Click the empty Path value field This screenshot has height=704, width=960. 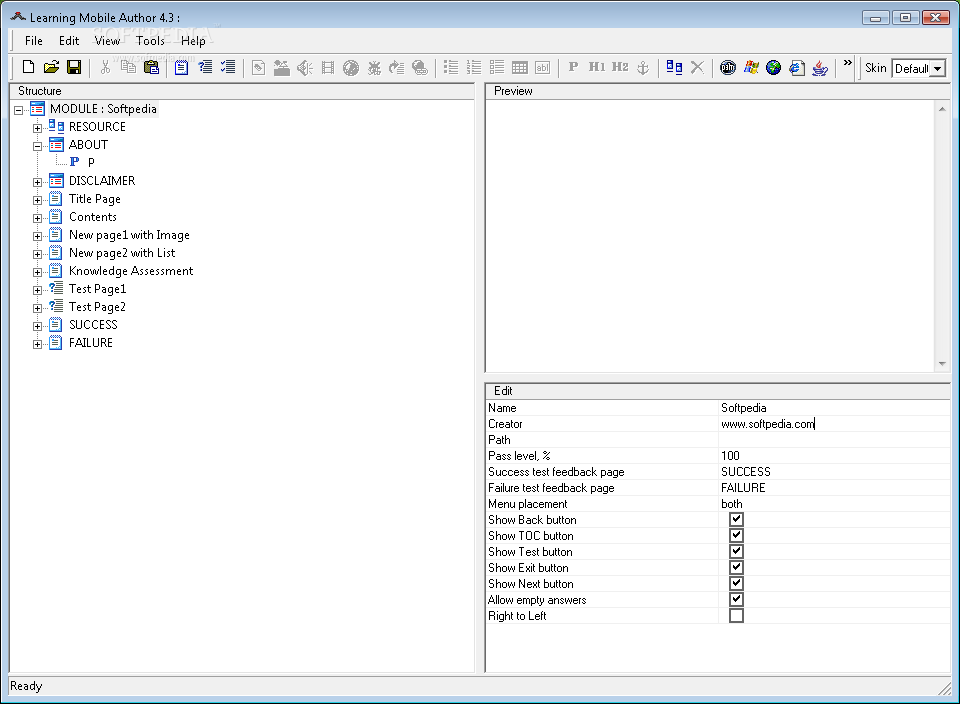point(834,440)
